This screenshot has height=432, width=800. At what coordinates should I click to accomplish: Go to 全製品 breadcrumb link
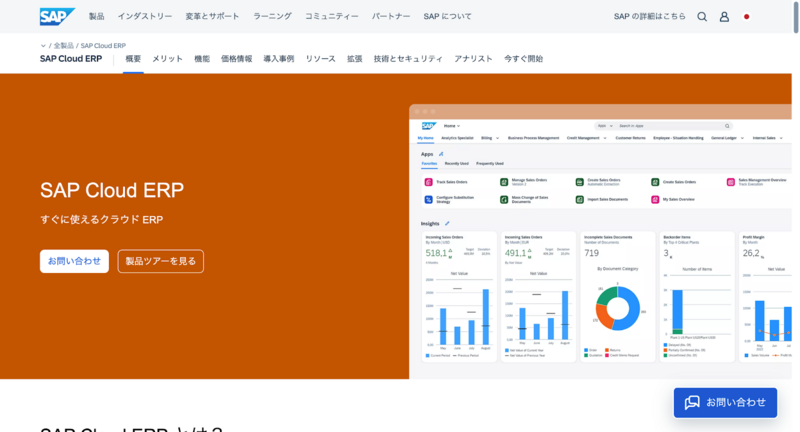pyautogui.click(x=64, y=46)
